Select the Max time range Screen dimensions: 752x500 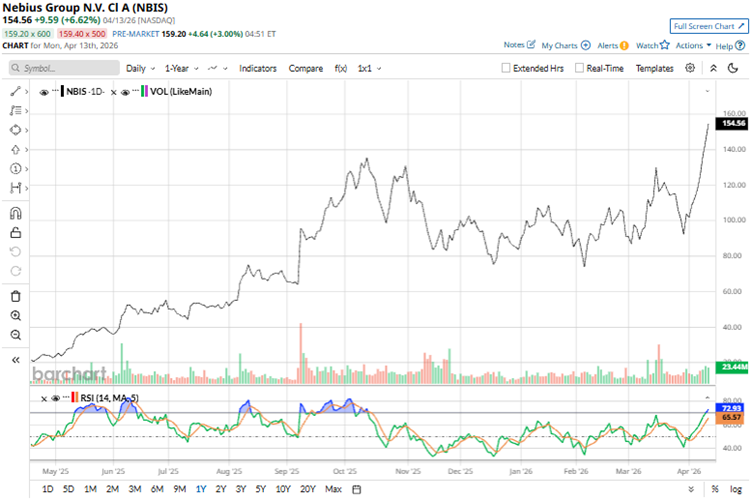tap(333, 489)
